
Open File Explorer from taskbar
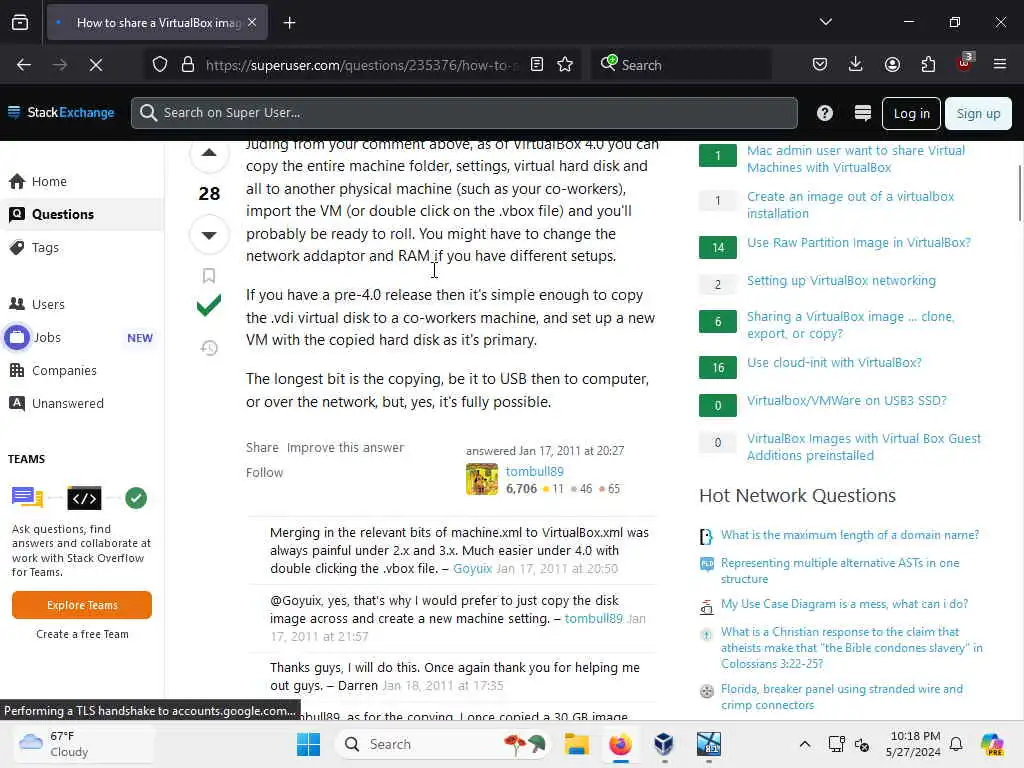pyautogui.click(x=577, y=744)
